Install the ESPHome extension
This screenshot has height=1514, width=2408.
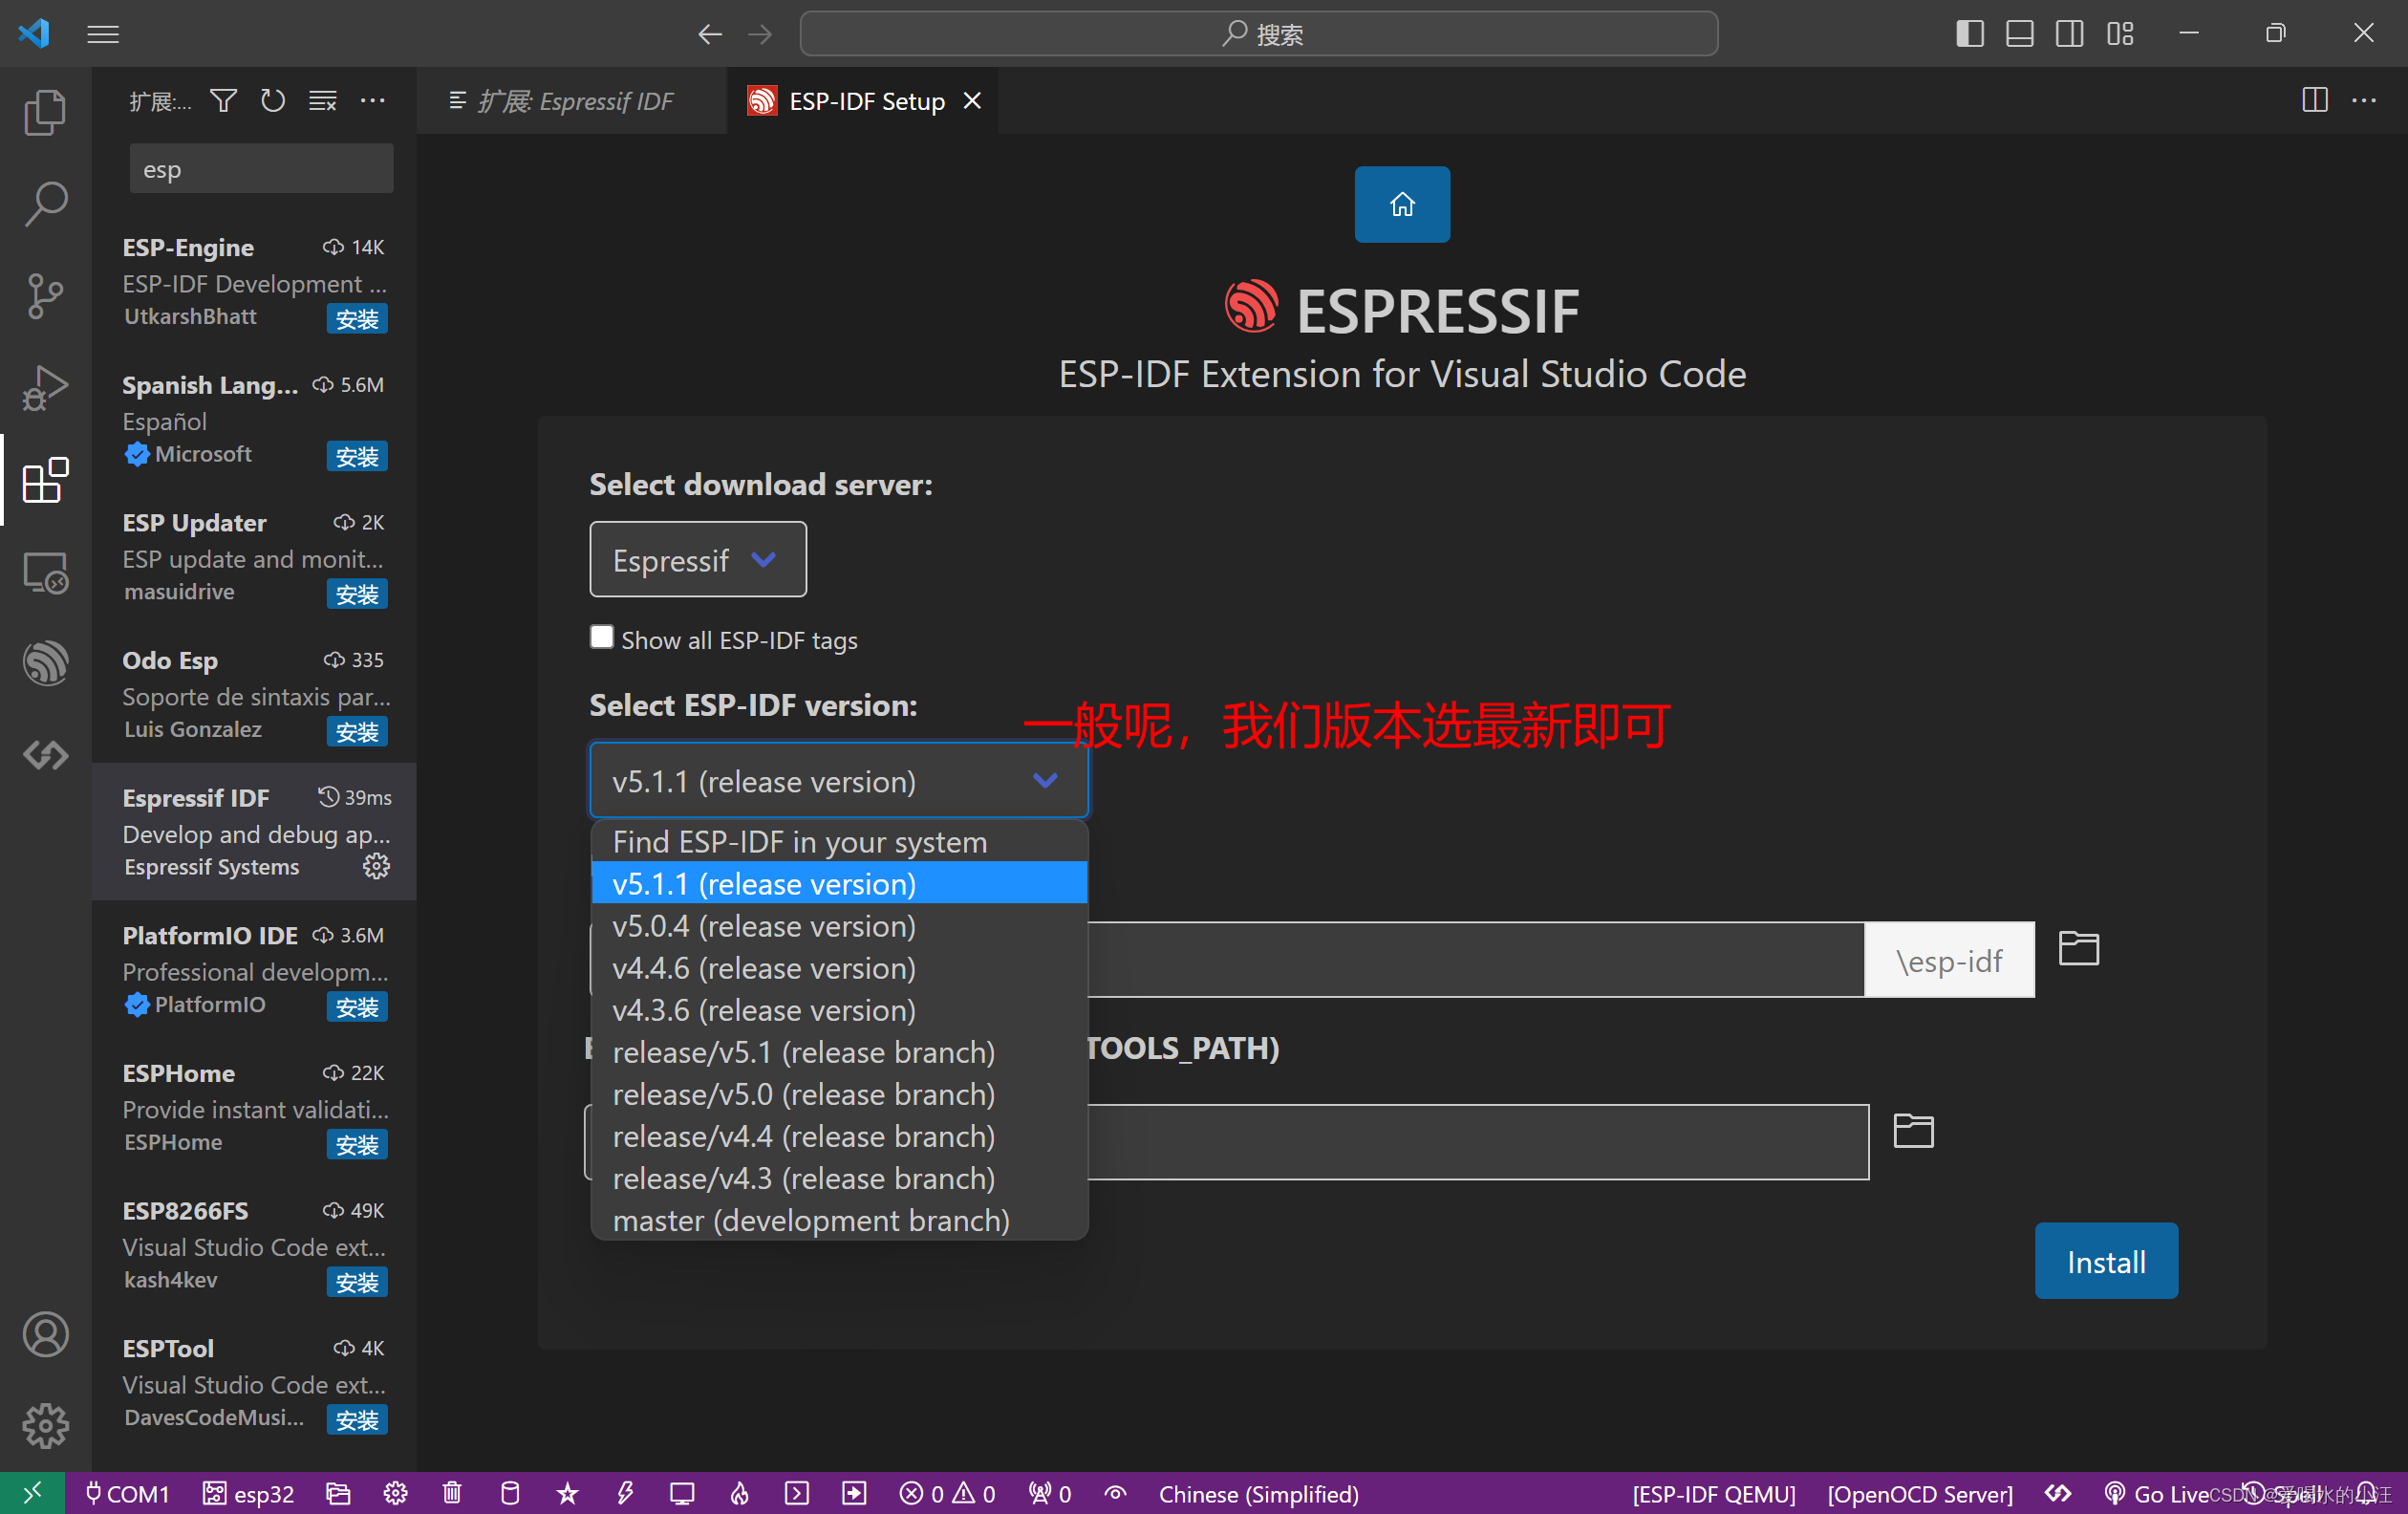(357, 1144)
